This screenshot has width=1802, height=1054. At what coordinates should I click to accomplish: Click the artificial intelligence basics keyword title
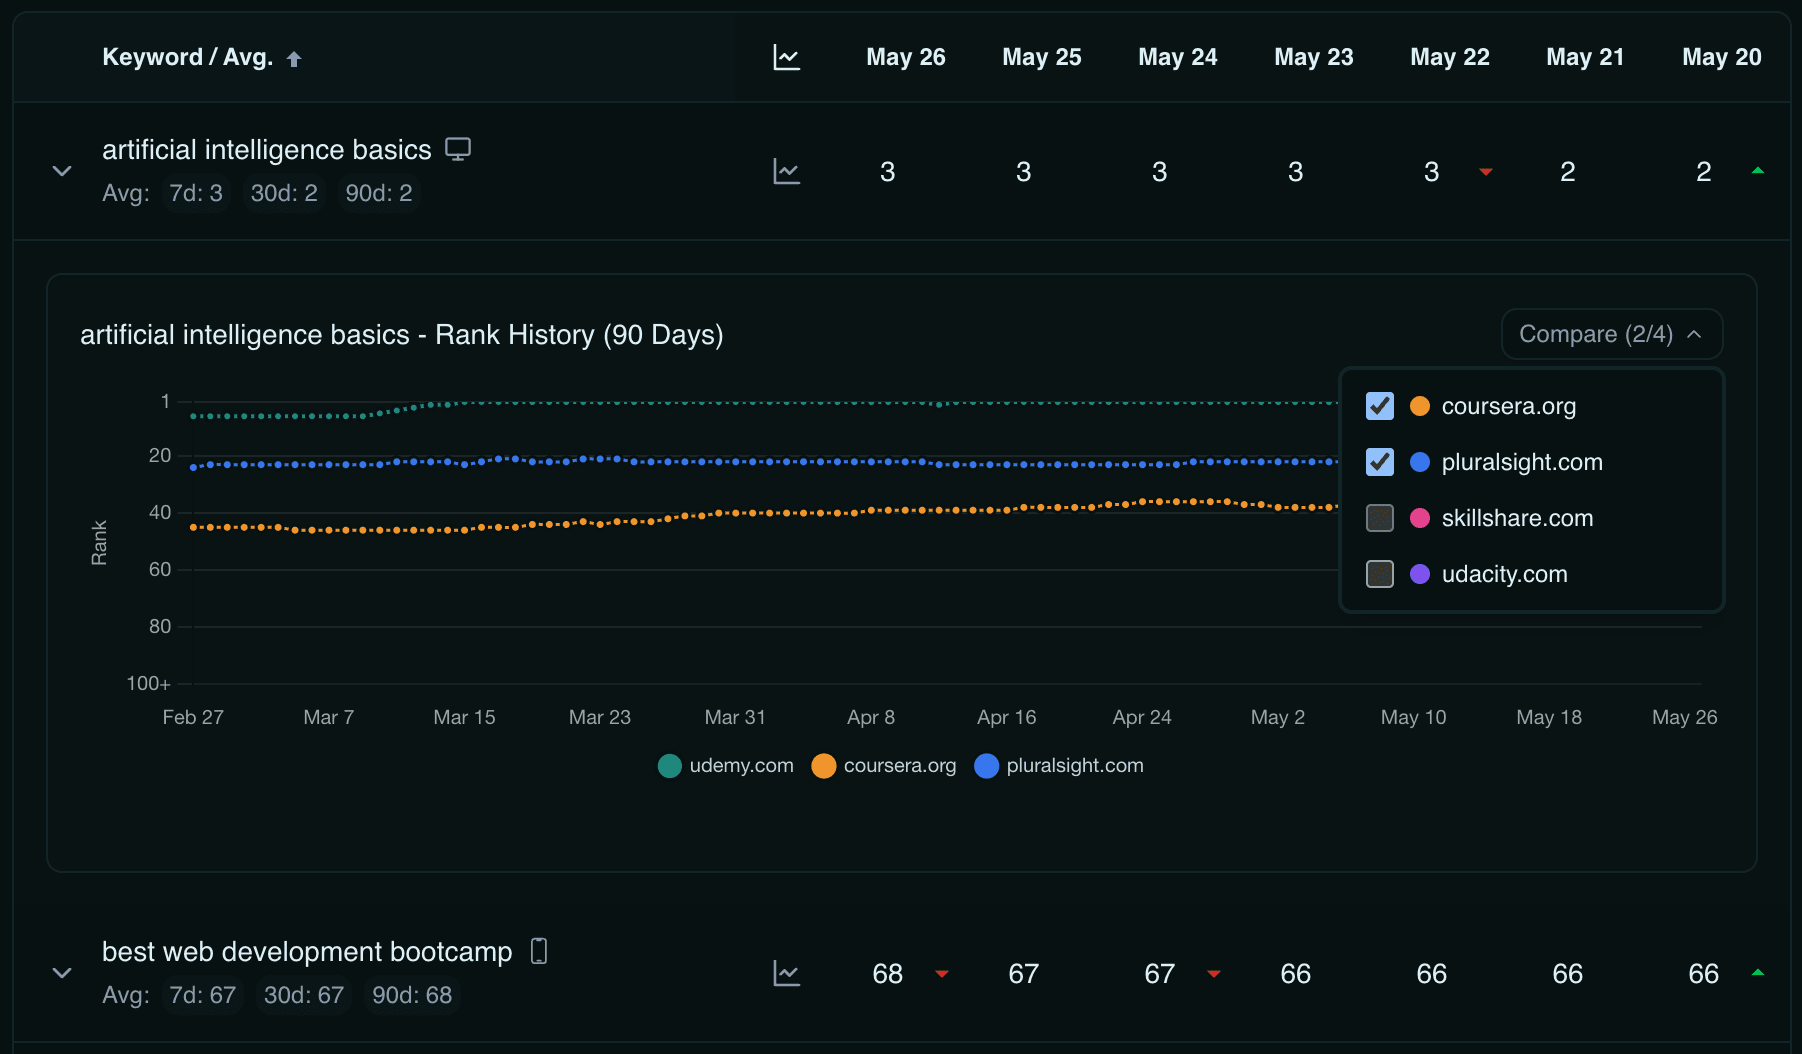point(267,150)
